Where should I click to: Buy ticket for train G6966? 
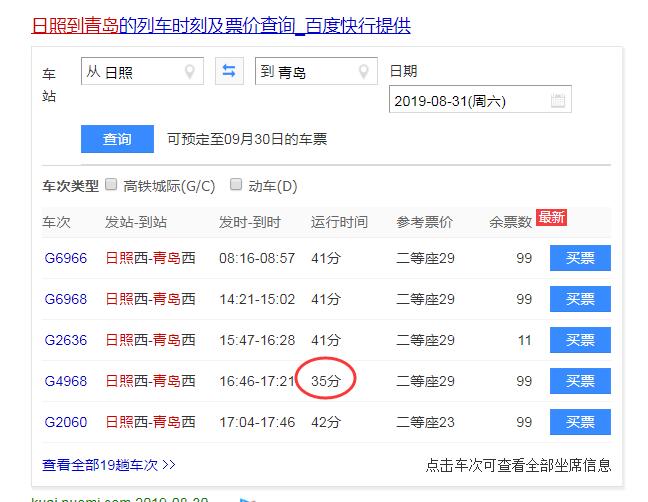580,258
